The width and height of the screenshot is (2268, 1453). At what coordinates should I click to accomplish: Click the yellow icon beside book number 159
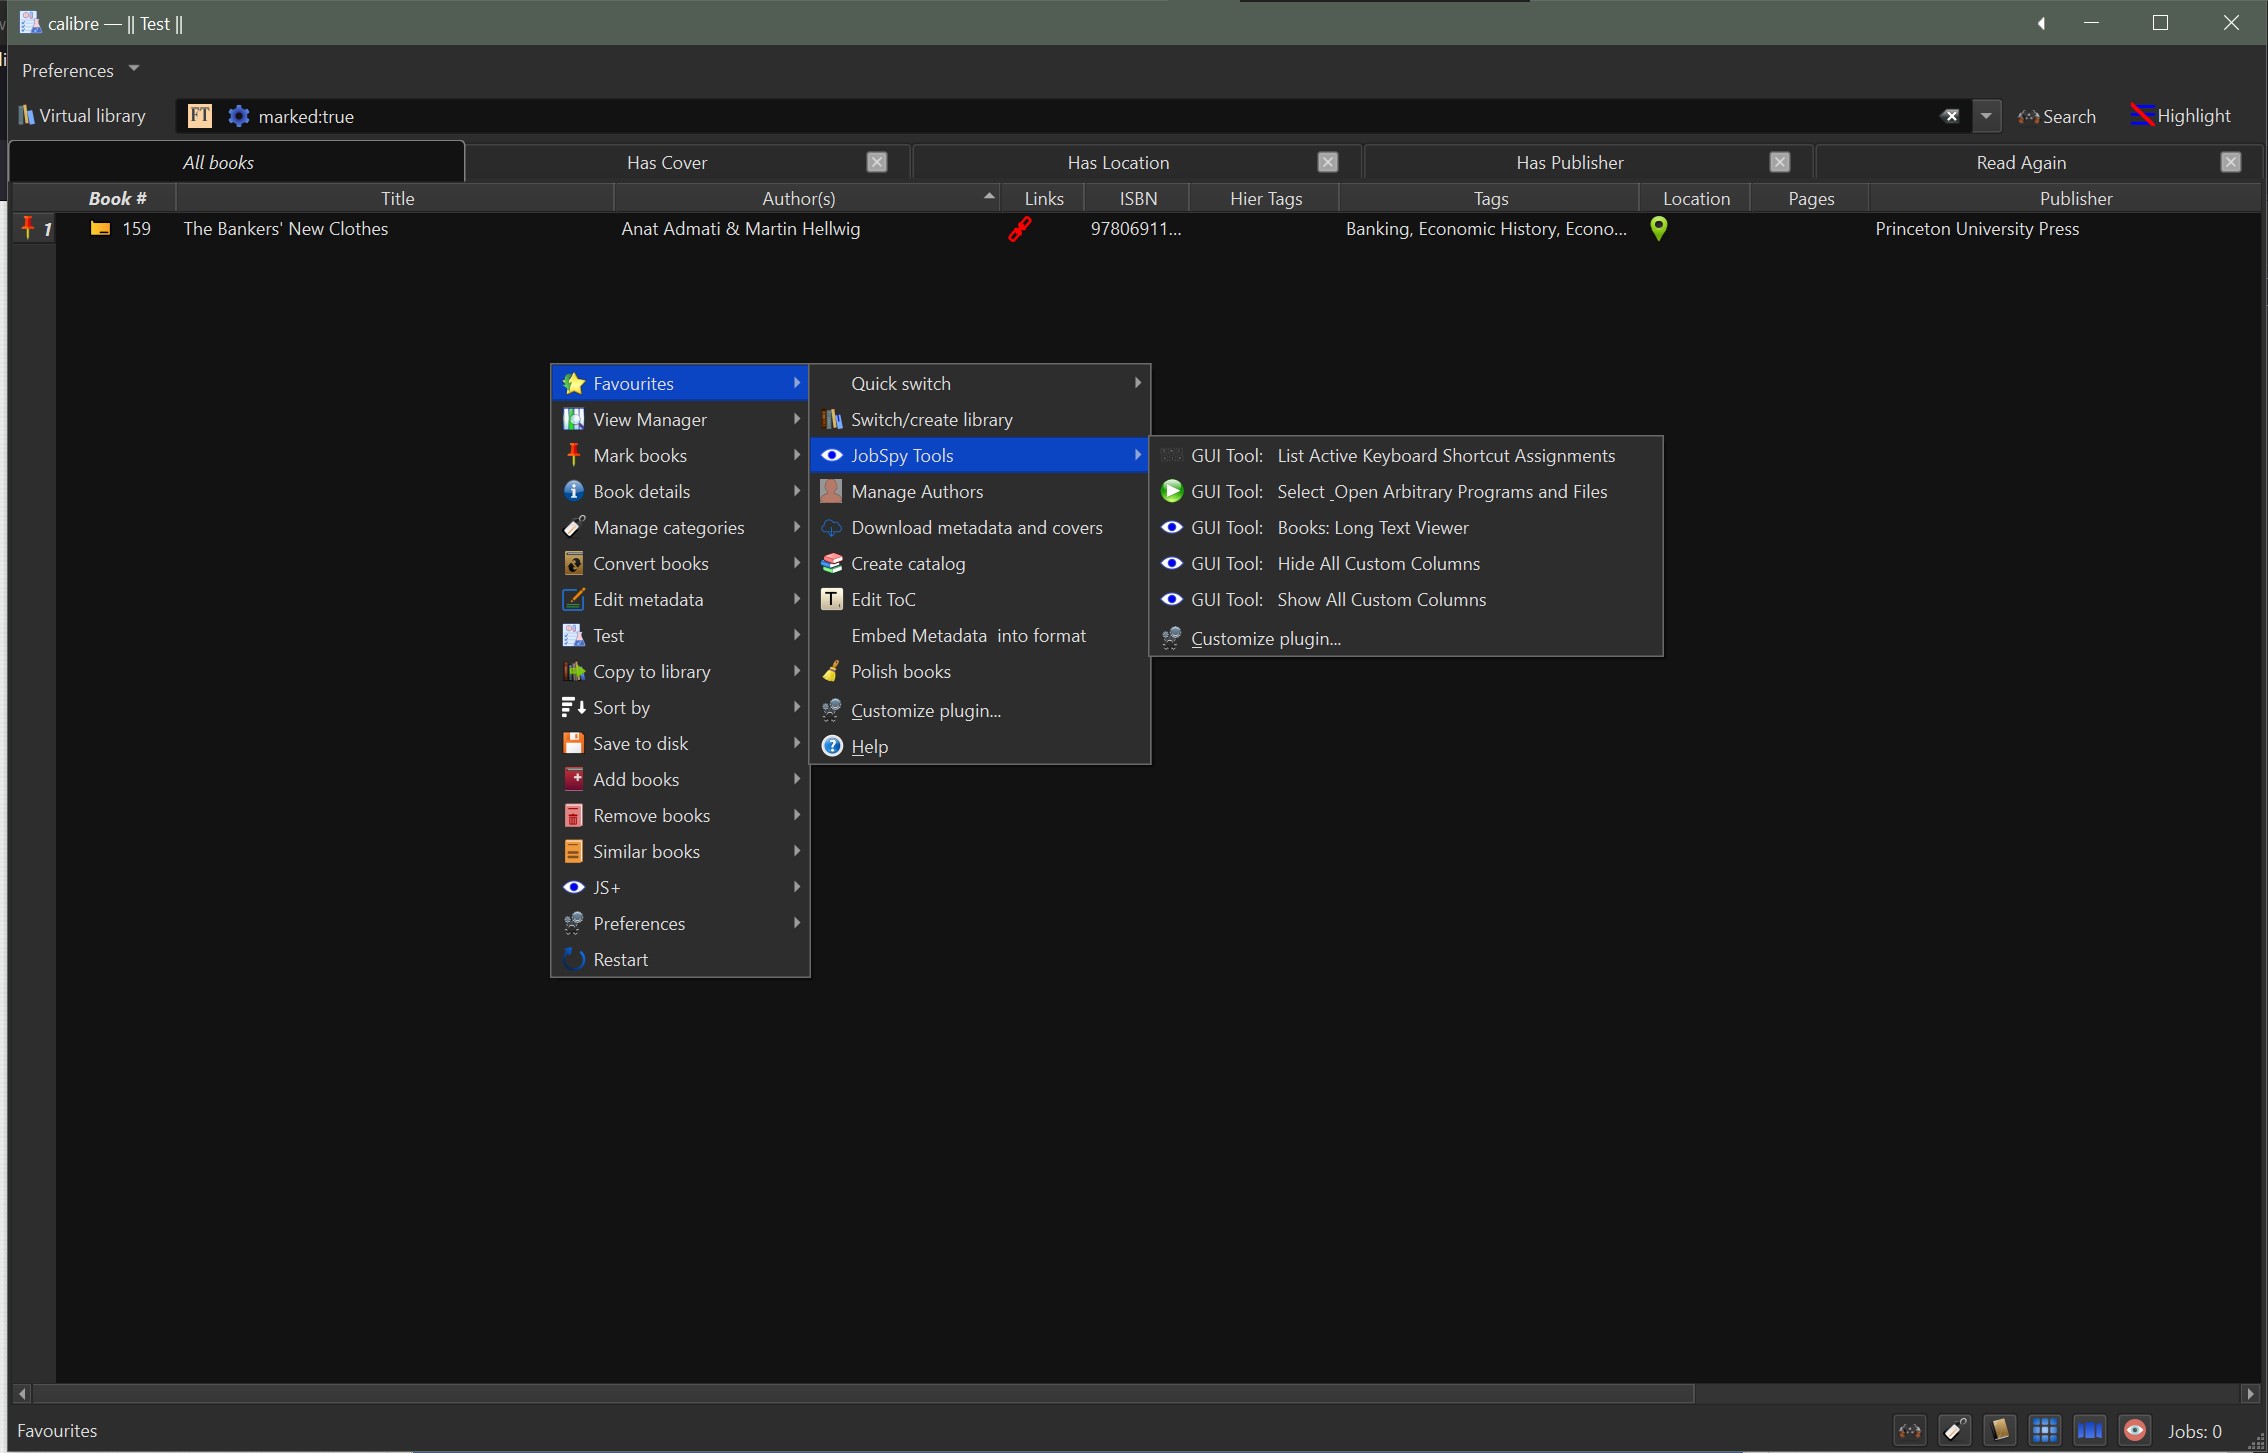[x=100, y=229]
